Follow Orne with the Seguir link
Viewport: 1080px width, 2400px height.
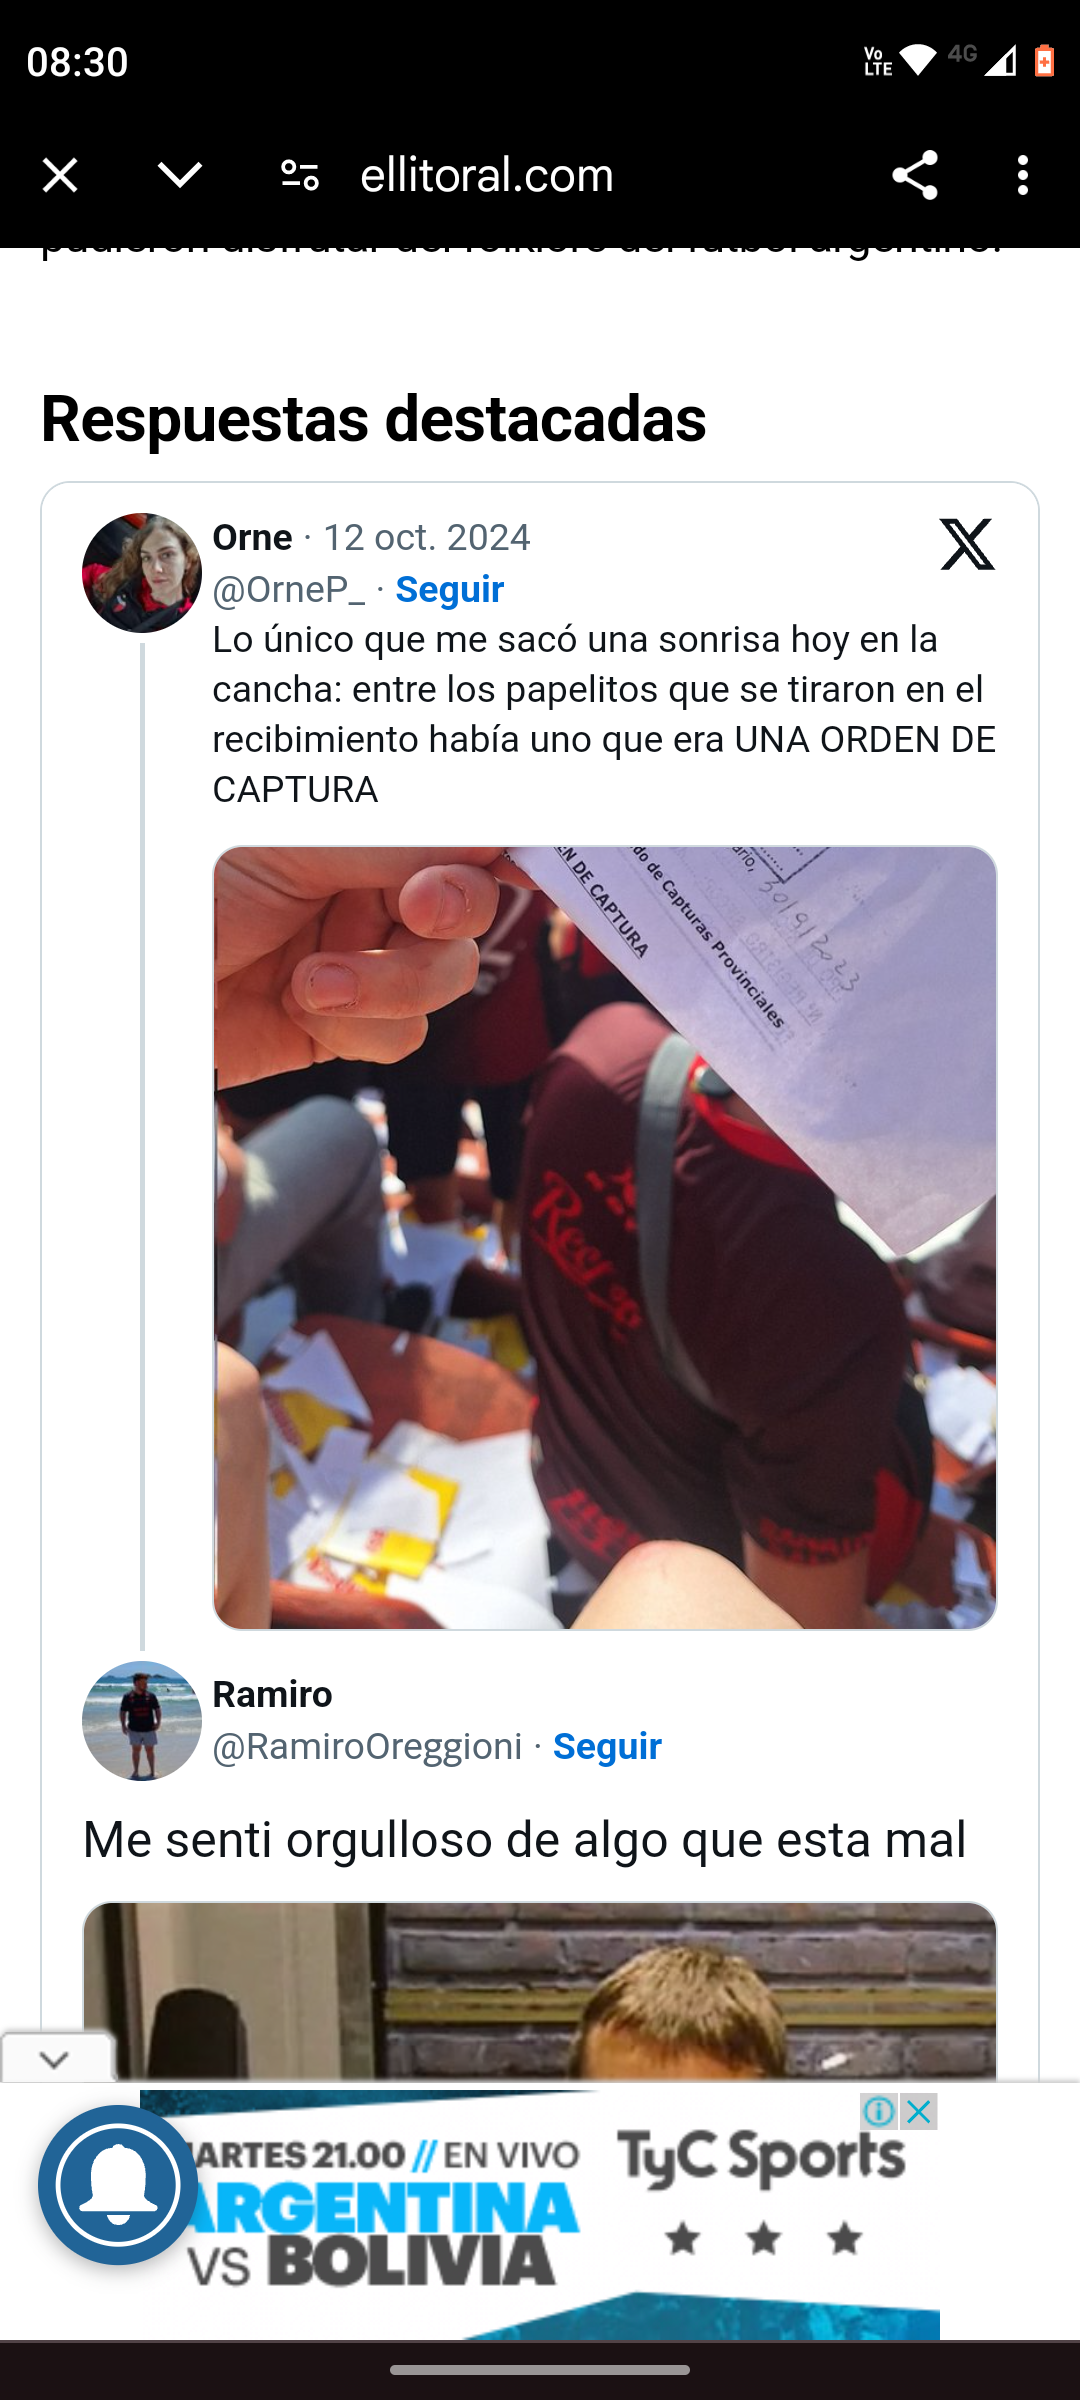tap(449, 590)
